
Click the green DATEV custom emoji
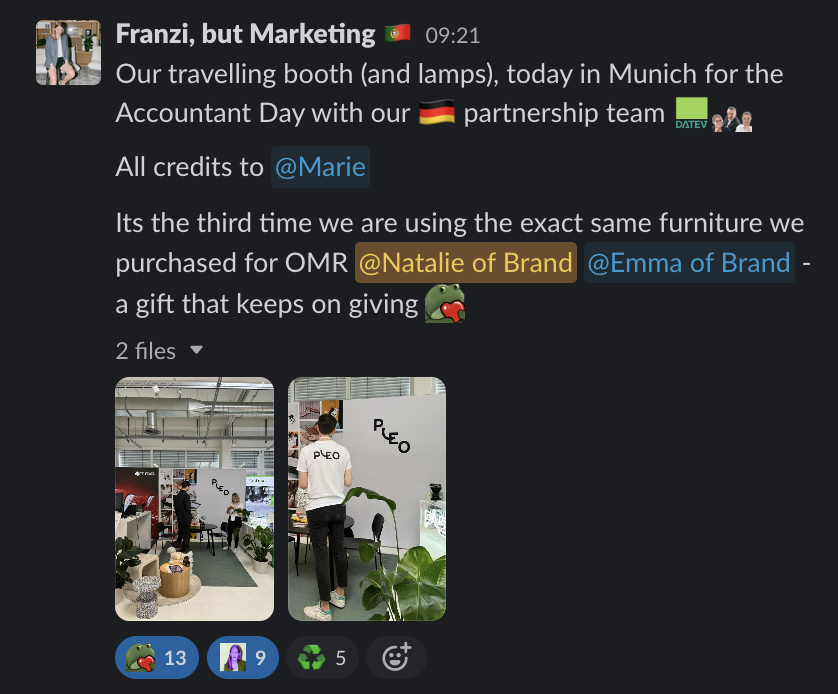692,113
